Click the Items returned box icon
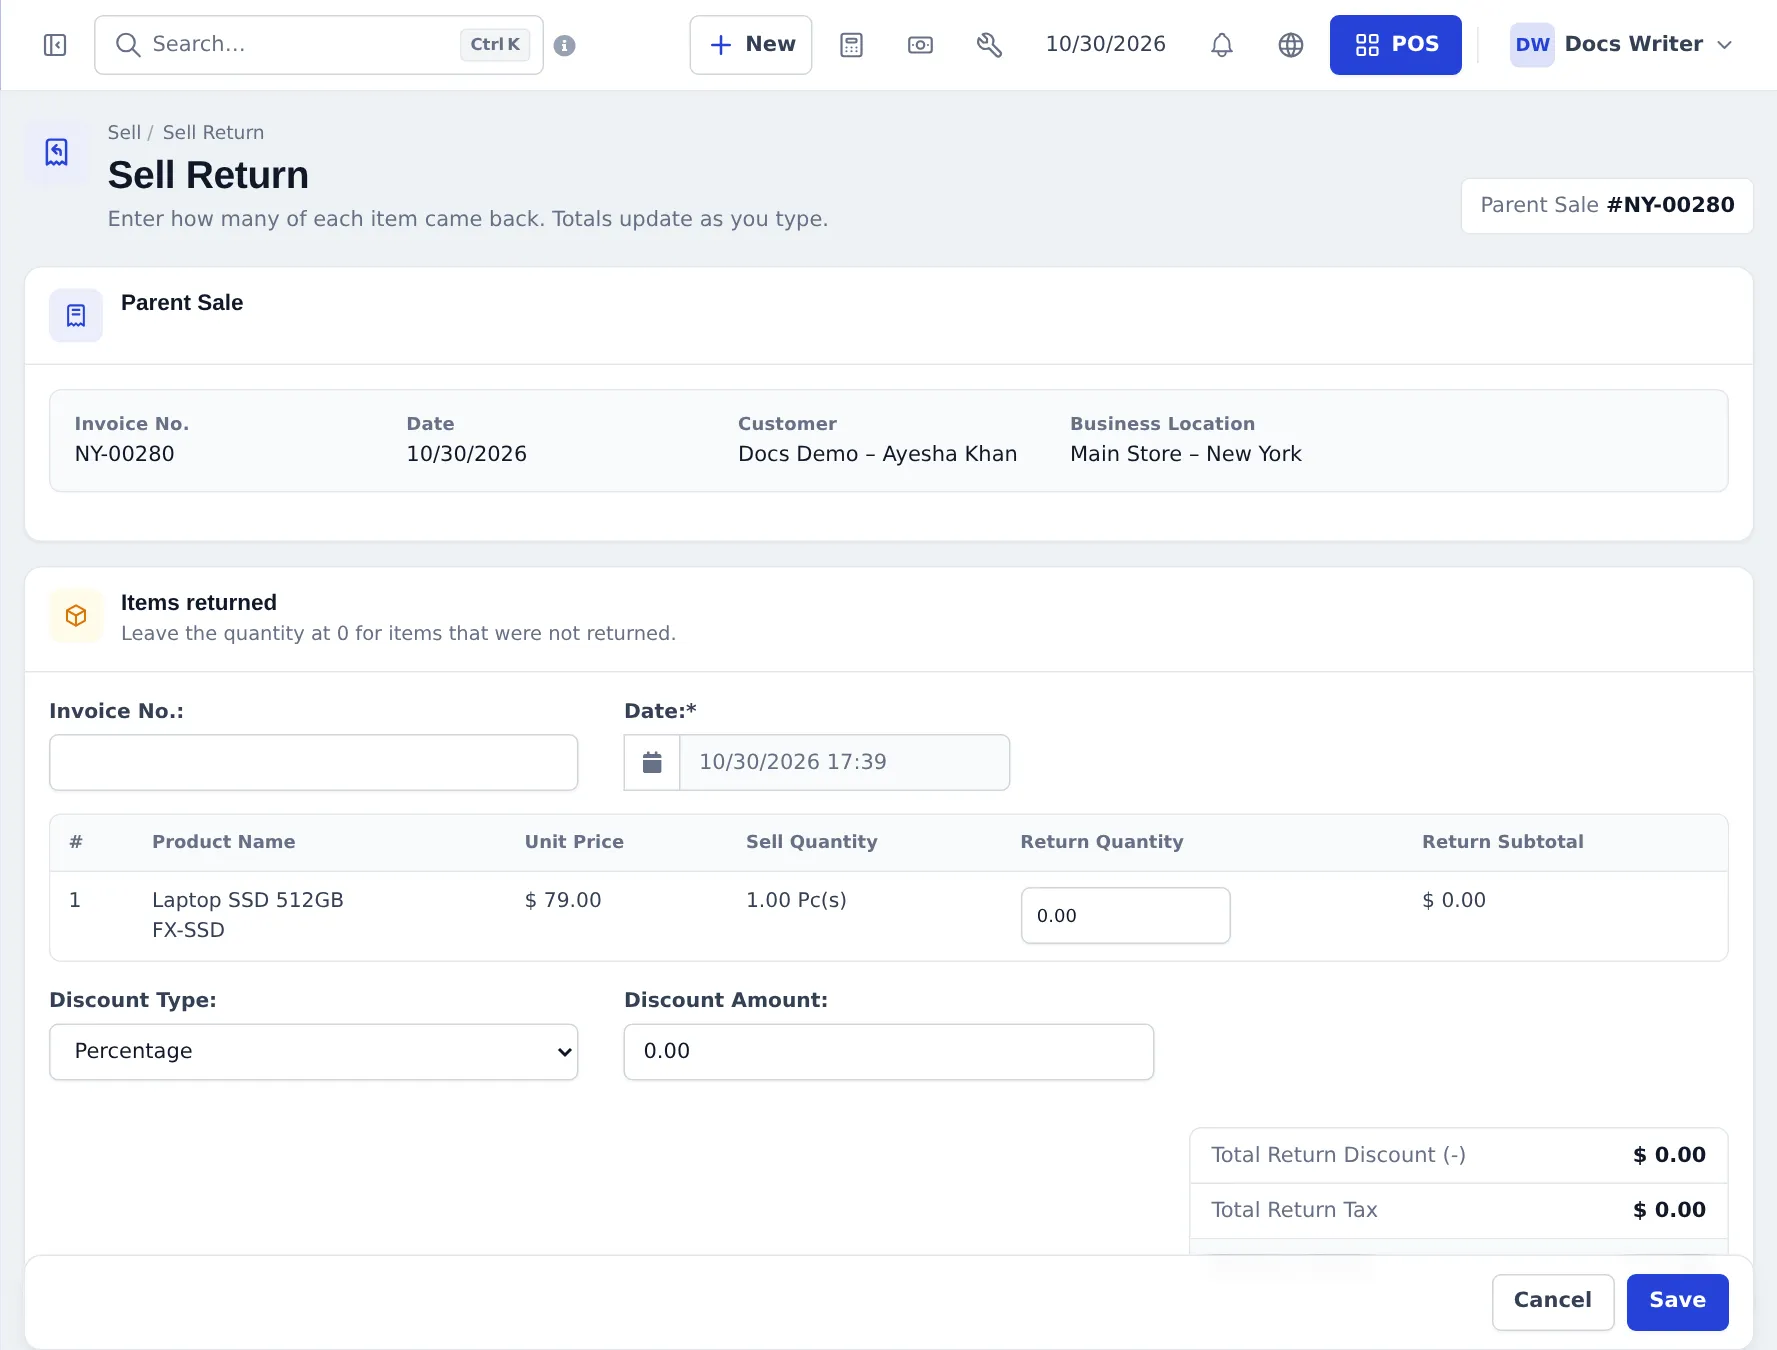The width and height of the screenshot is (1777, 1350). [76, 616]
